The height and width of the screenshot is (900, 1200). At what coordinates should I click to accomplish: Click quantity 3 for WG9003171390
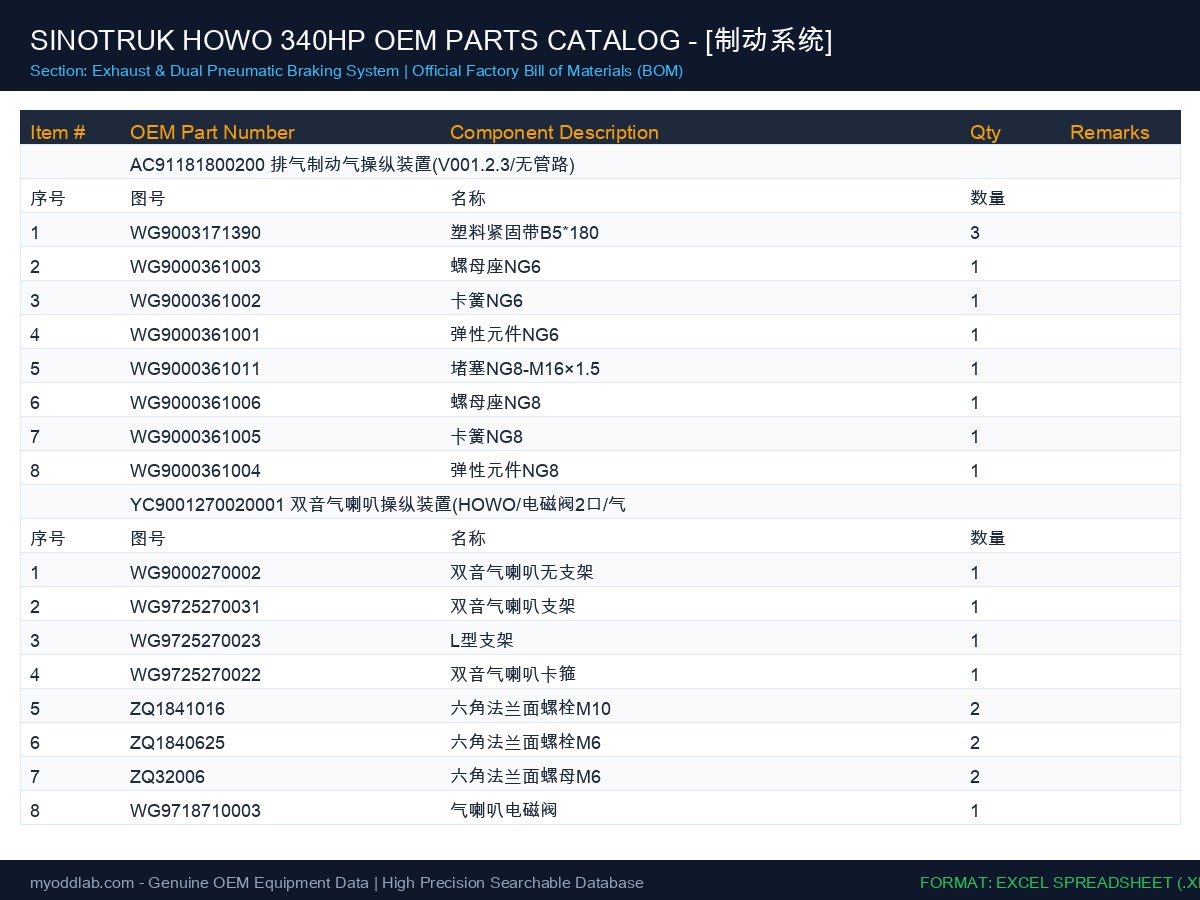975,233
